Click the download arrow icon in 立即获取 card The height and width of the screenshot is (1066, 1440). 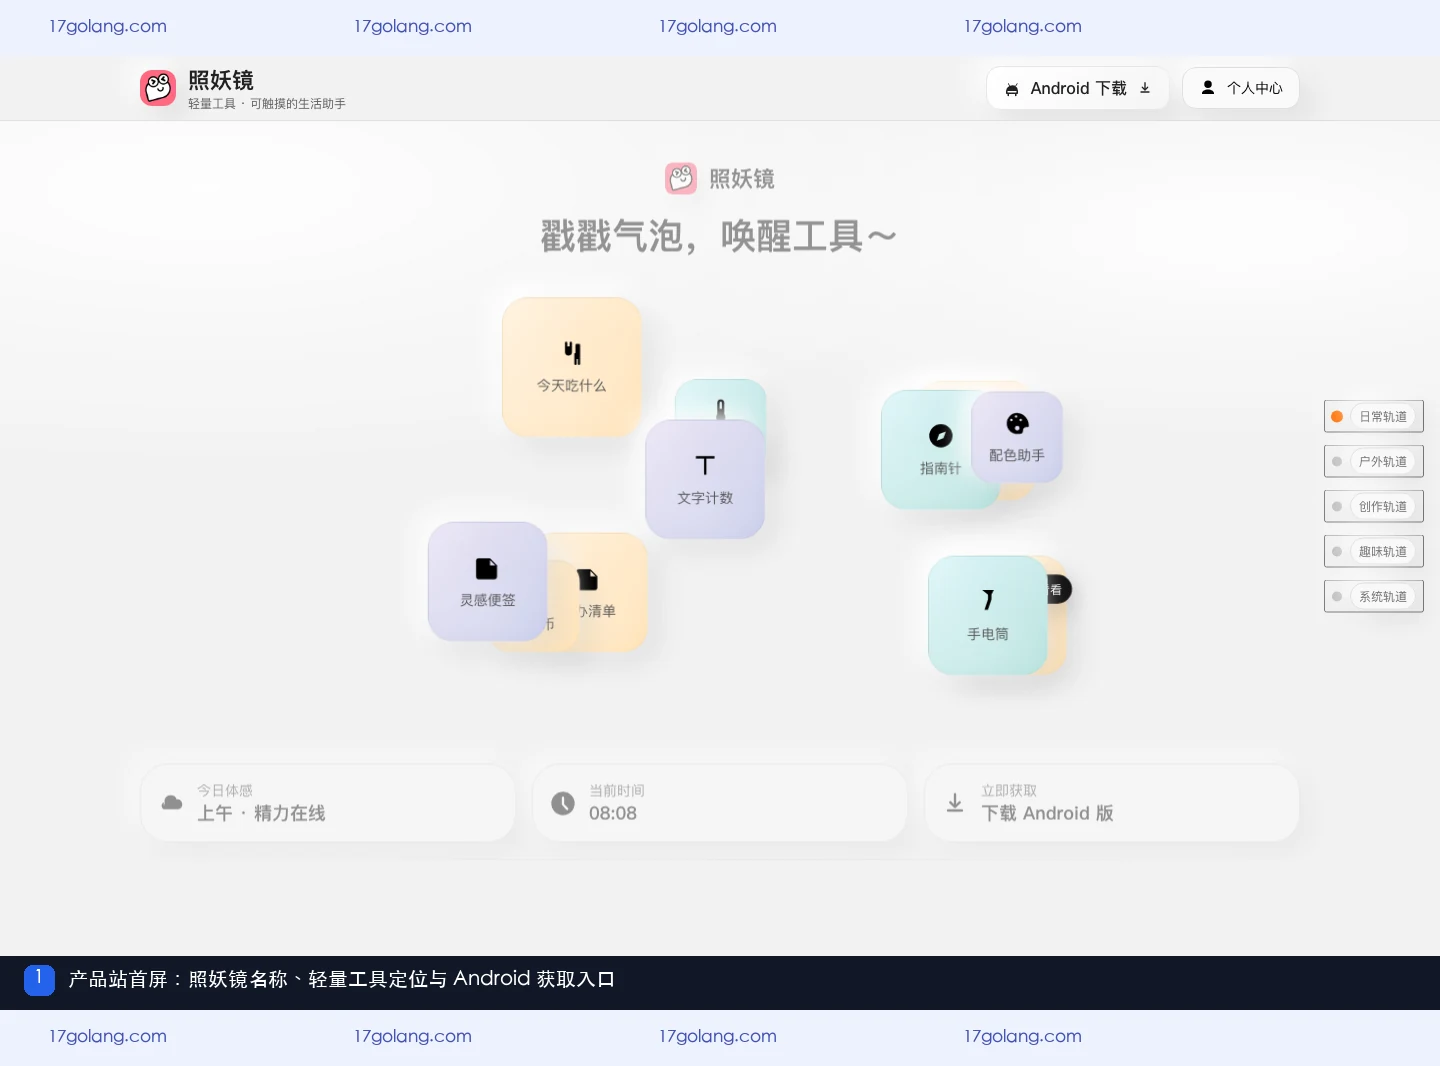[955, 803]
